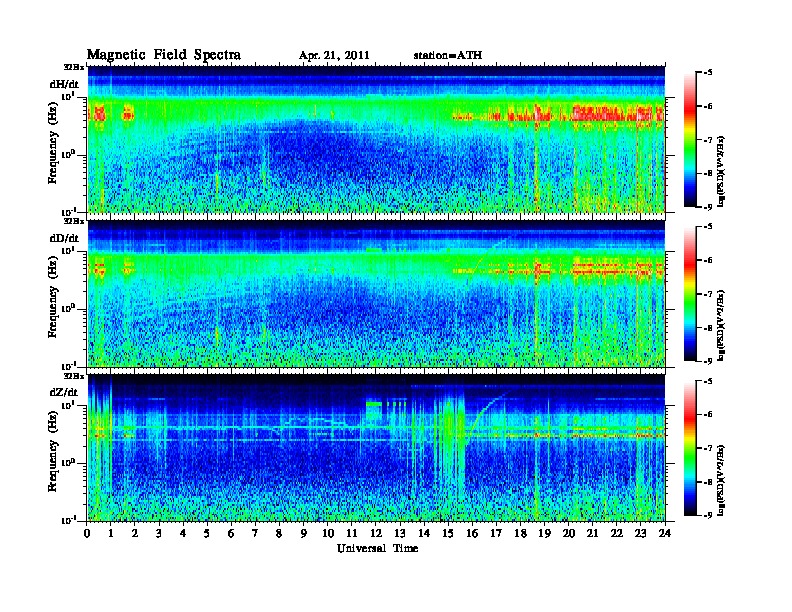Click hour tick label 24 on time axis
Image resolution: width=792 pixels, height=612 pixels.
point(665,534)
